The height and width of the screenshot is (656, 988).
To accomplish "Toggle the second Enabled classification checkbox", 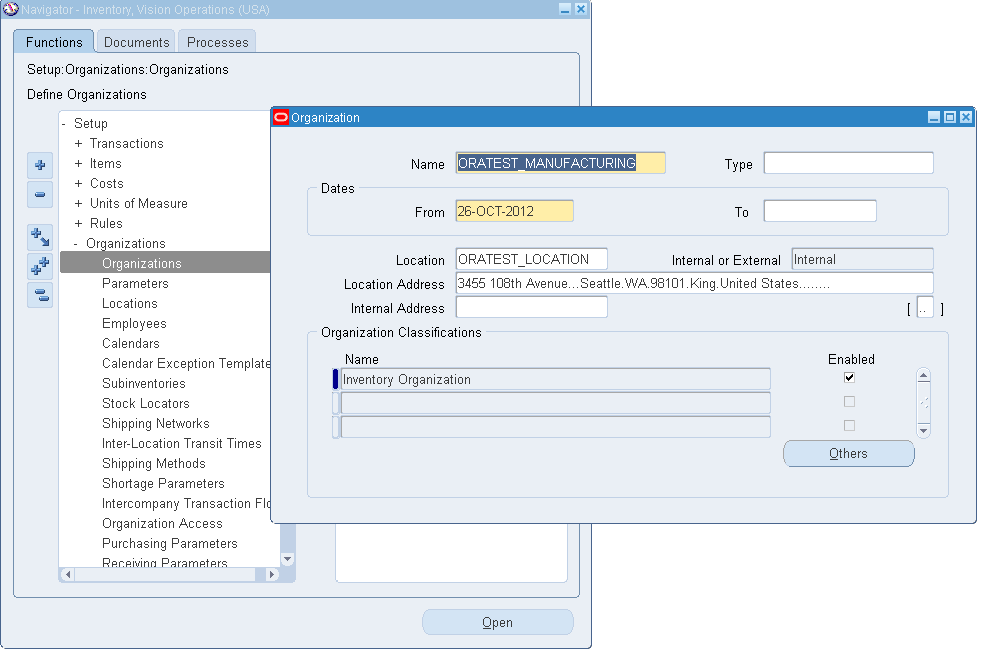I will (x=849, y=401).
